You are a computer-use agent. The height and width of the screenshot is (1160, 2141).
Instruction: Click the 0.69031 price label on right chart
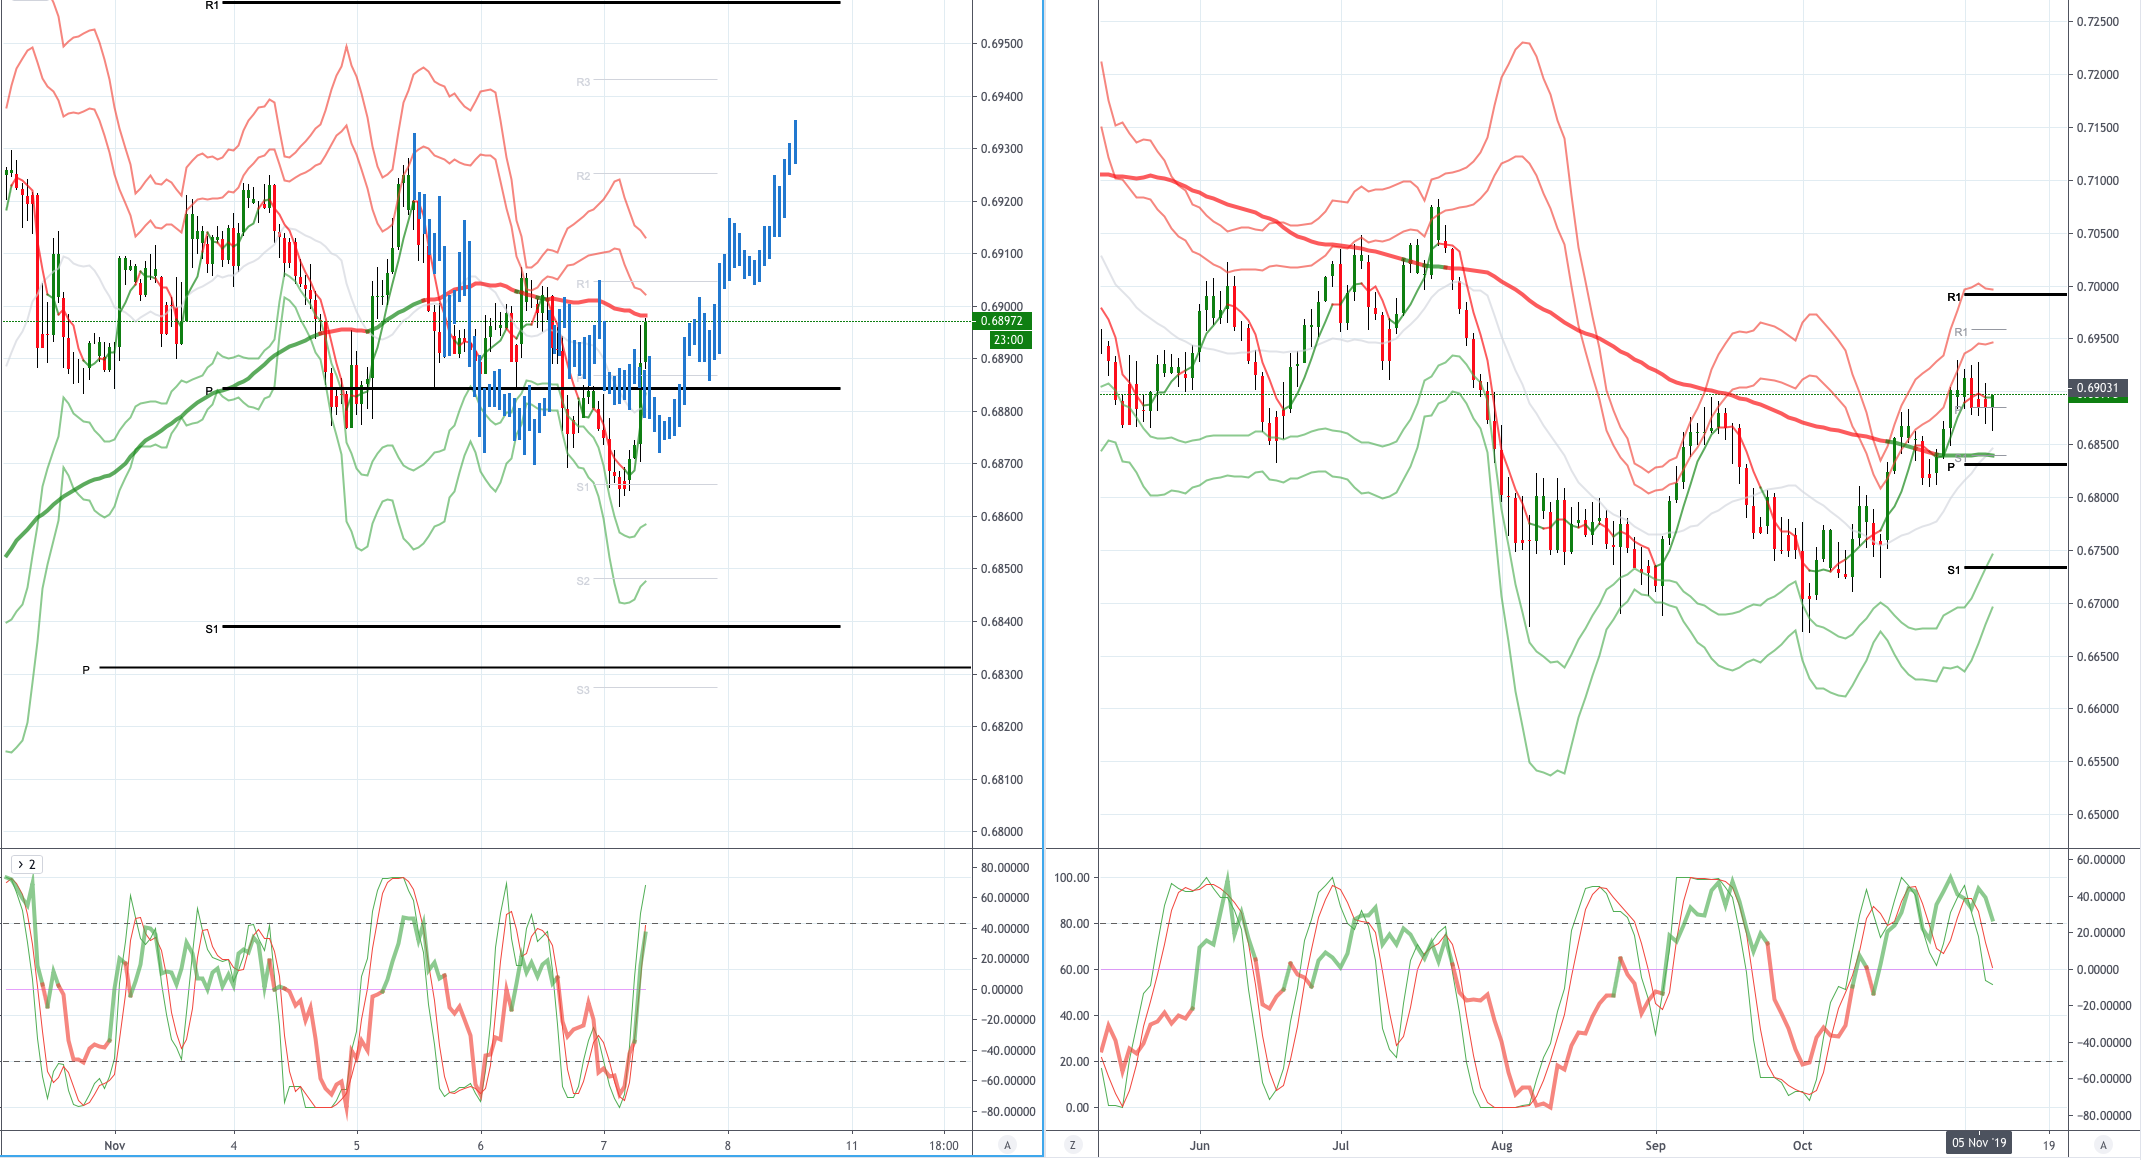(2097, 388)
